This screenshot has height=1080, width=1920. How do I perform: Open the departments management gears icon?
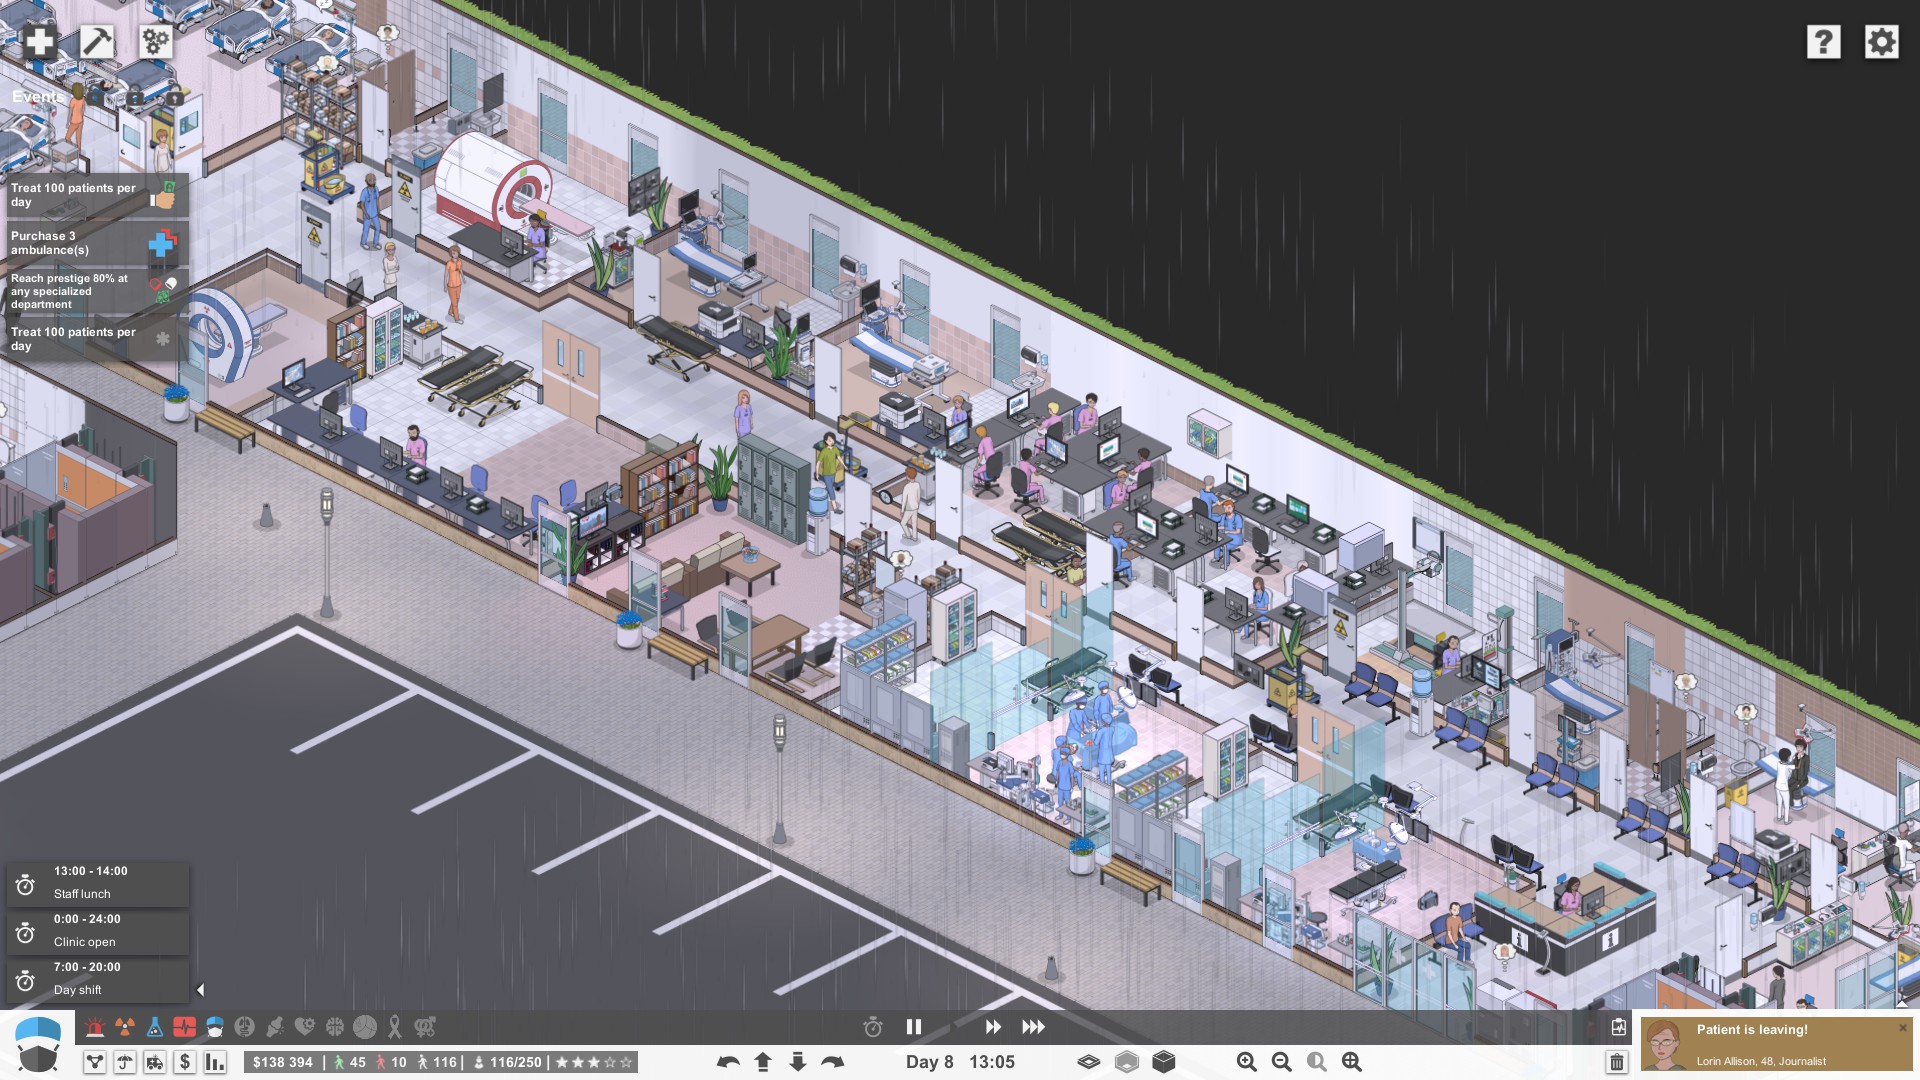tap(156, 41)
